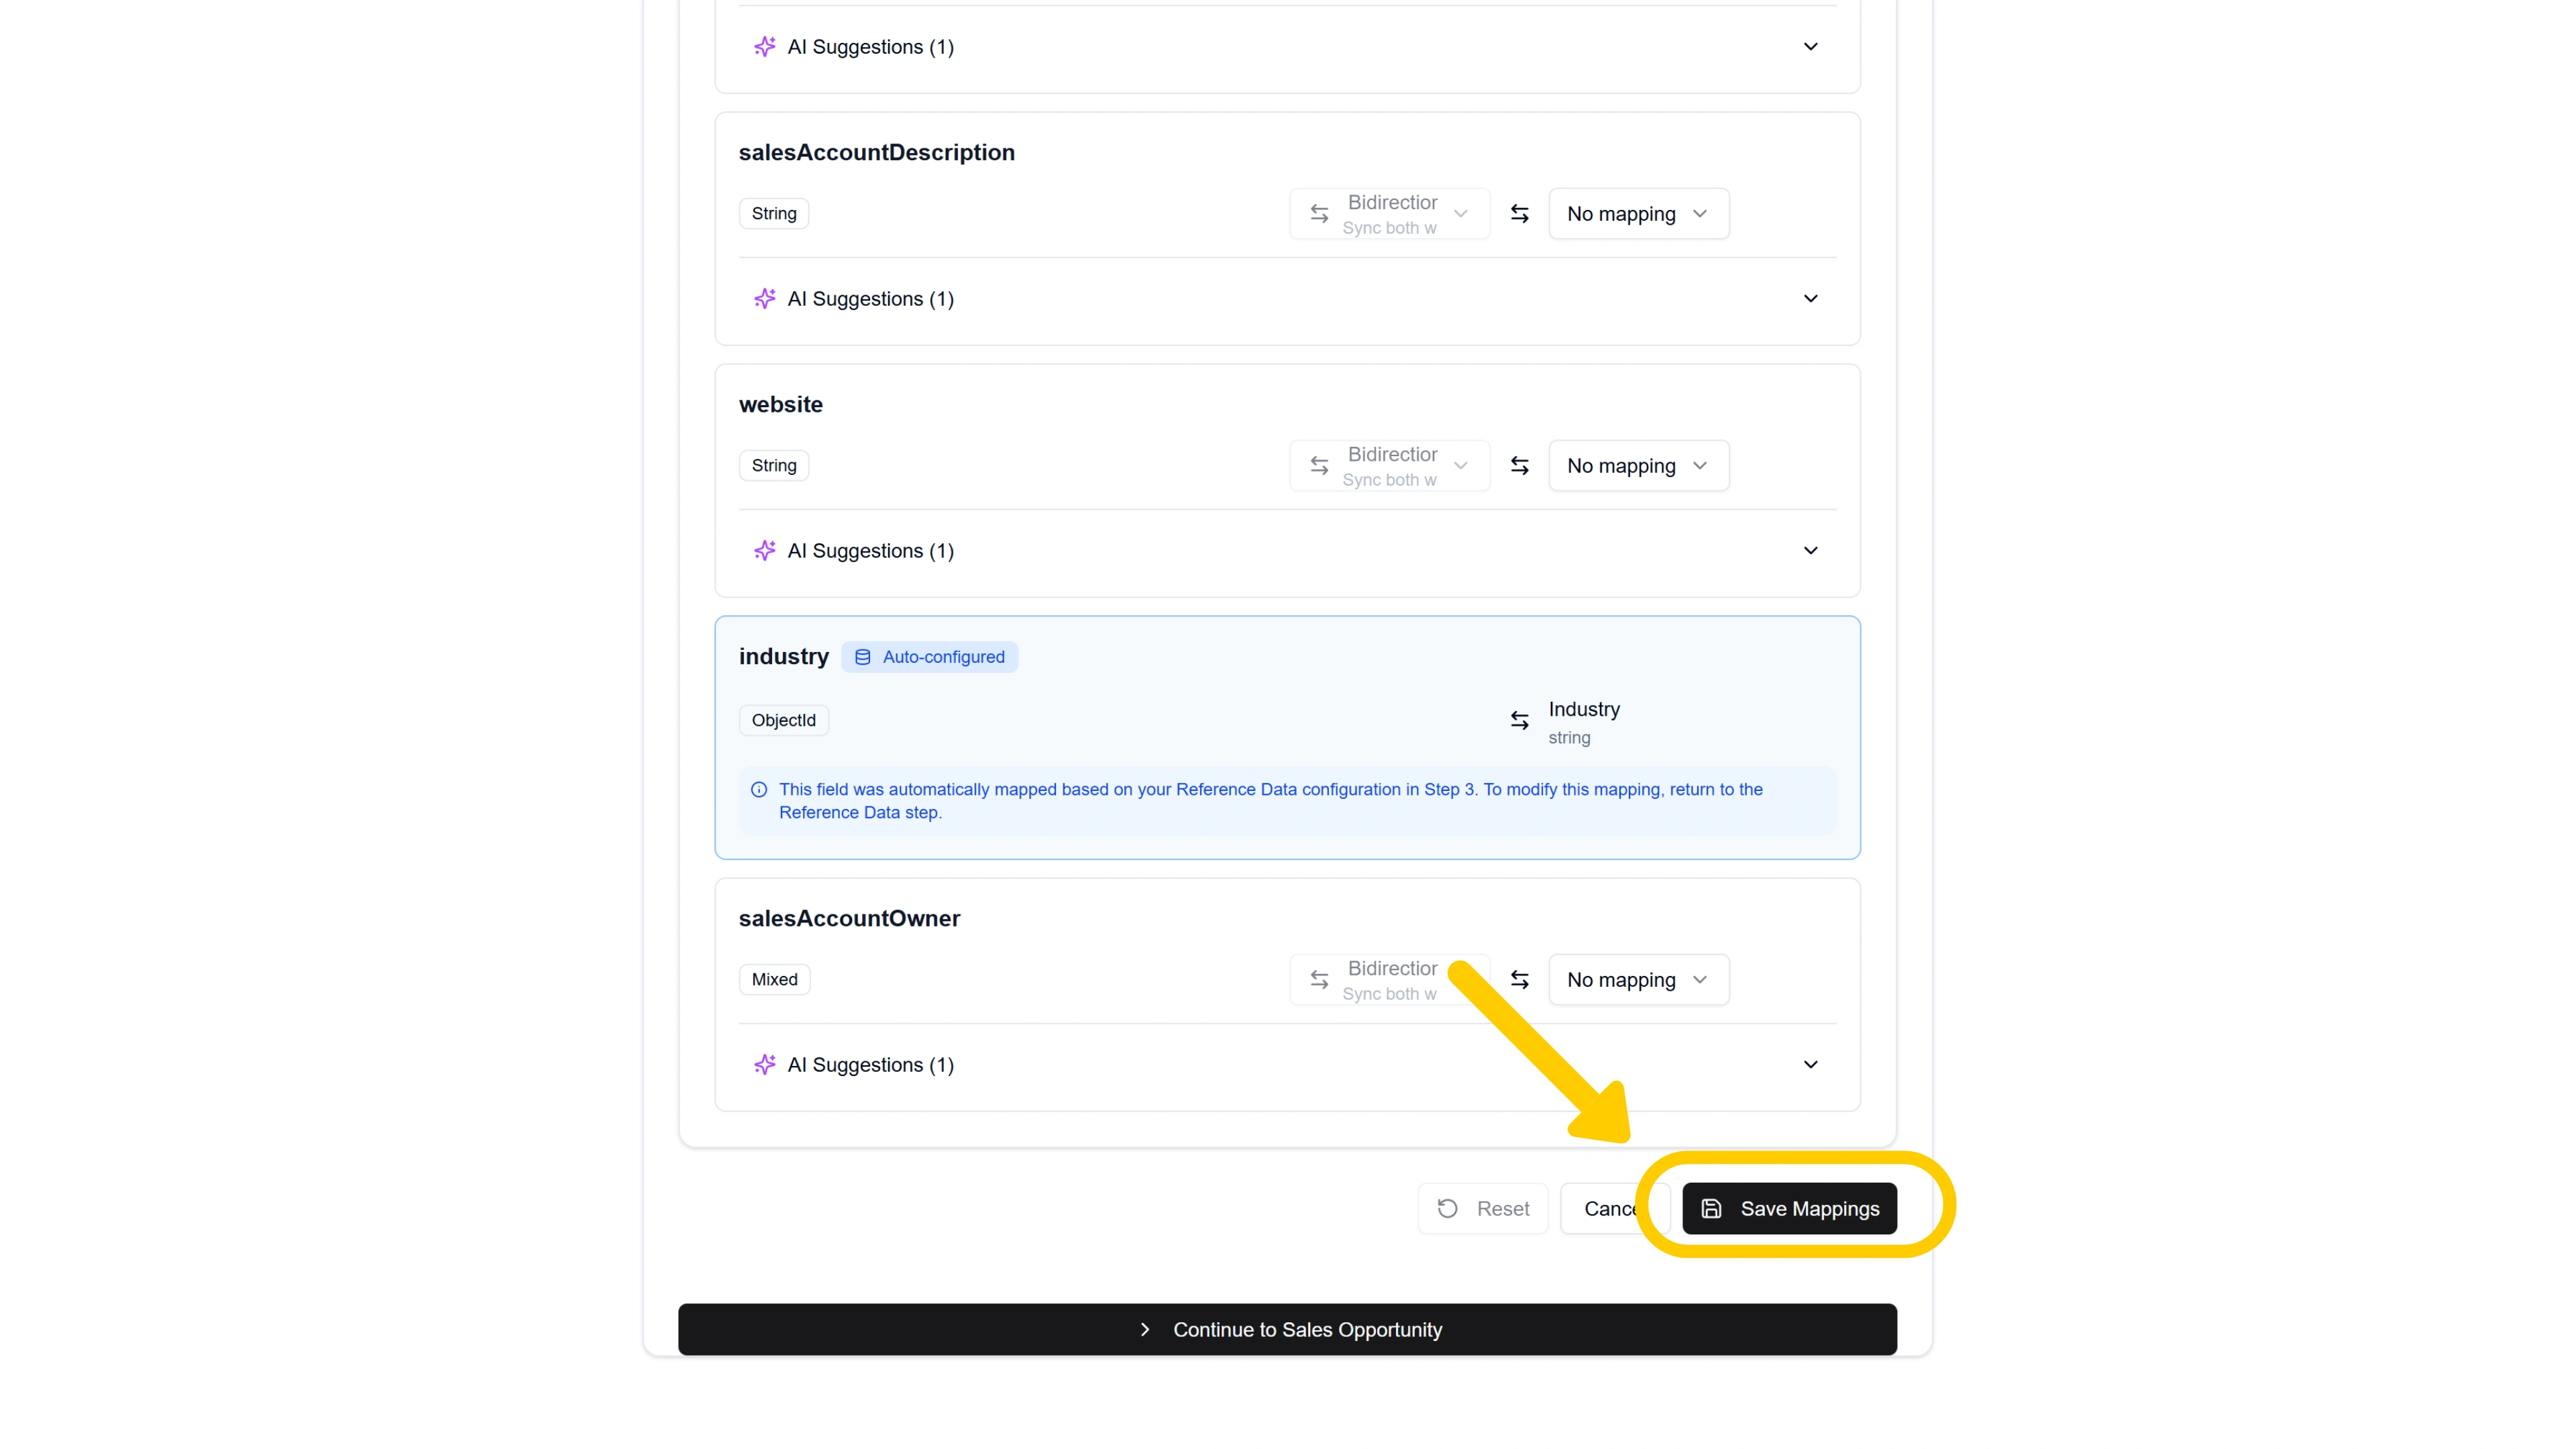Click the sparkle icon beside the top AI Suggestions
This screenshot has height=1449, width=2576.
coord(765,46)
